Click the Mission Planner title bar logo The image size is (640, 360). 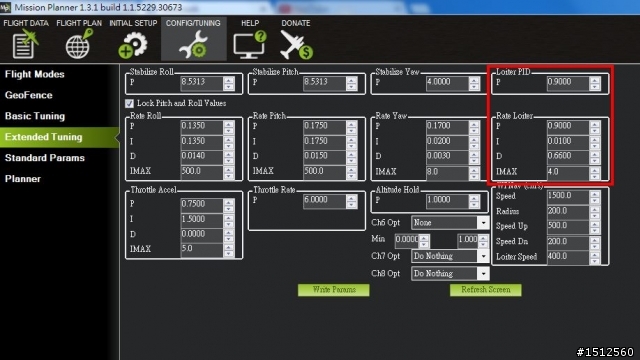5,7
